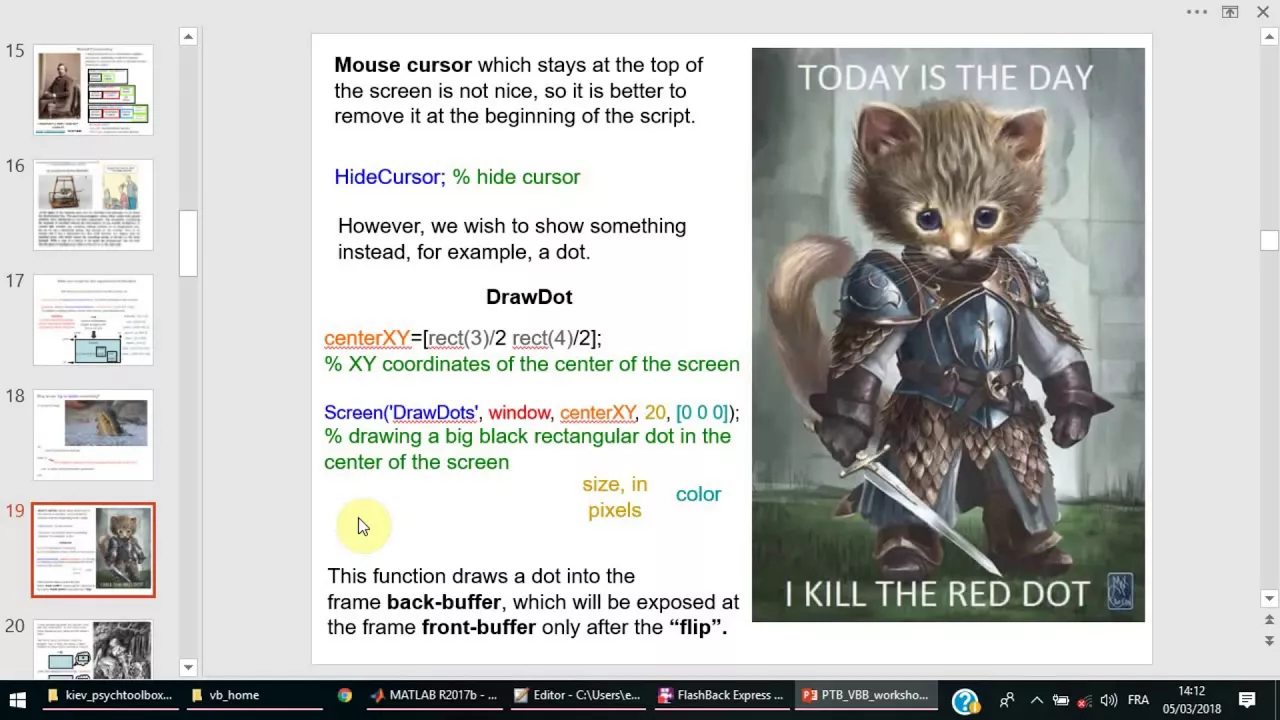
Task: Show hidden system tray icons chevron
Action: pos(1036,699)
